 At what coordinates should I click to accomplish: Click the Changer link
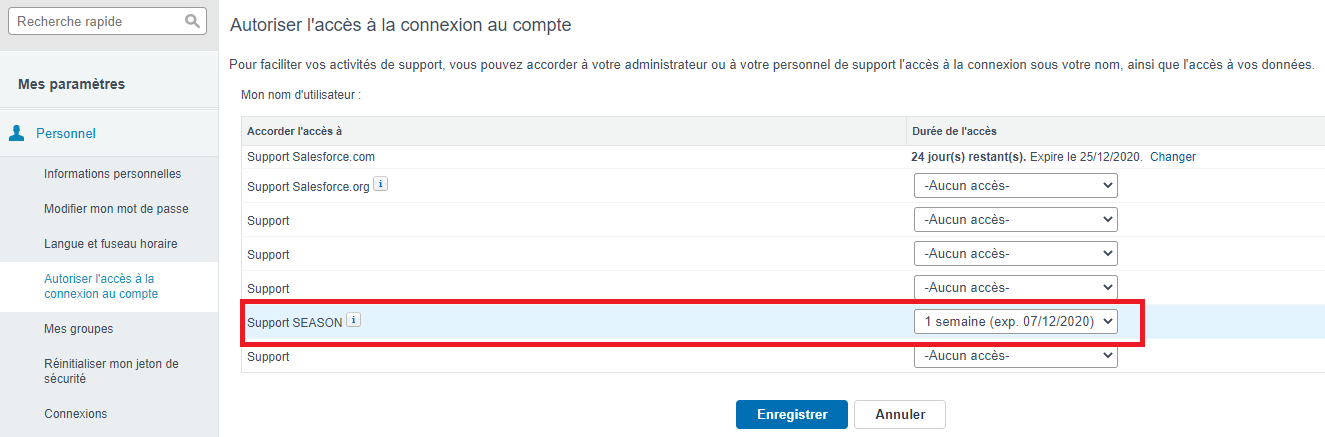click(x=1172, y=157)
